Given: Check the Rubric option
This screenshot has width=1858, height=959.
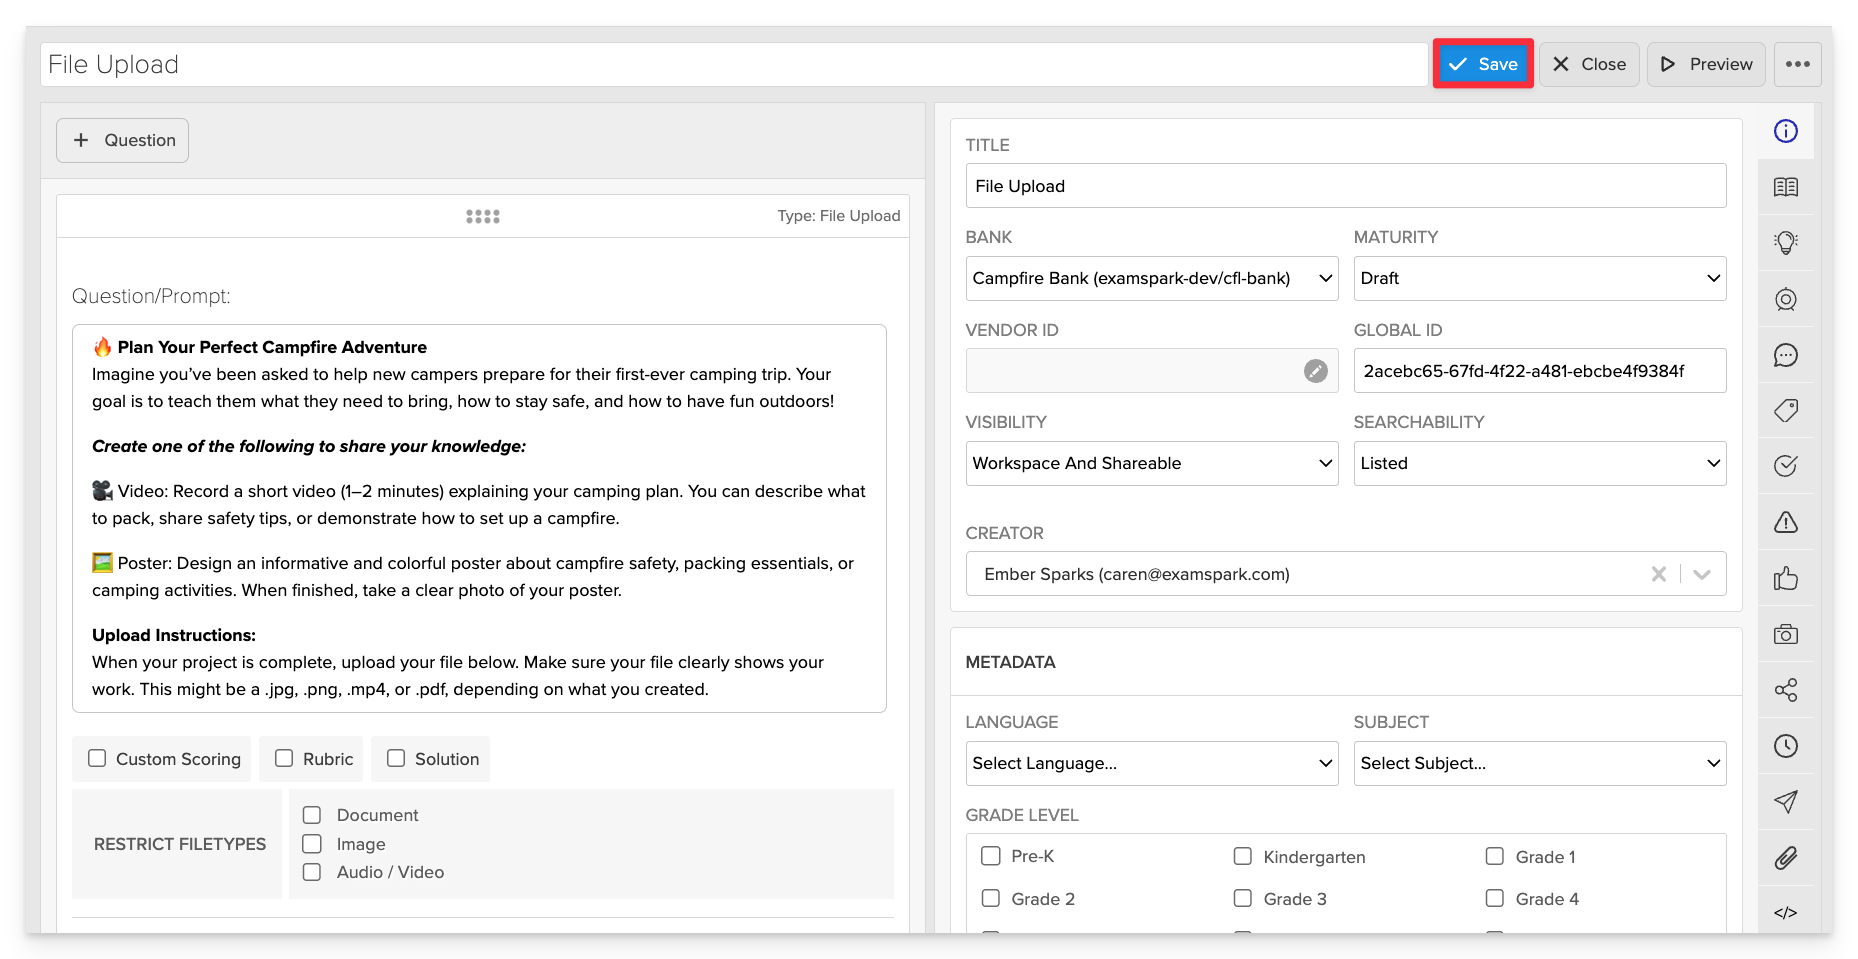Looking at the screenshot, I should point(284,759).
